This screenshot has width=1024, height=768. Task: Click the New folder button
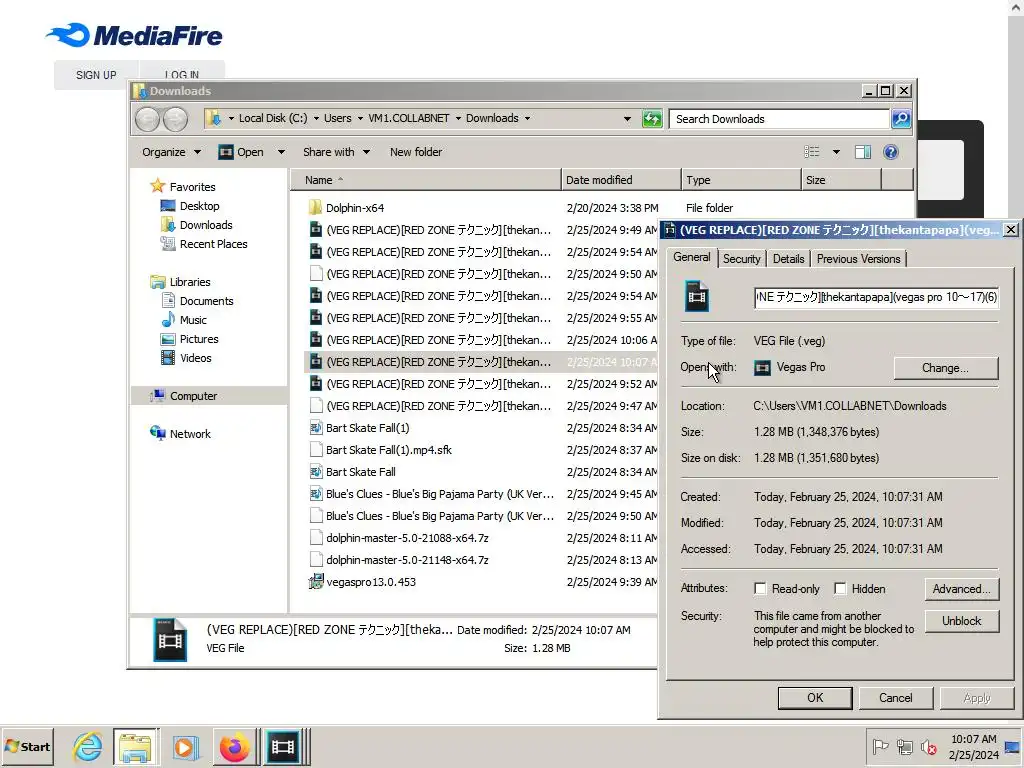(416, 152)
